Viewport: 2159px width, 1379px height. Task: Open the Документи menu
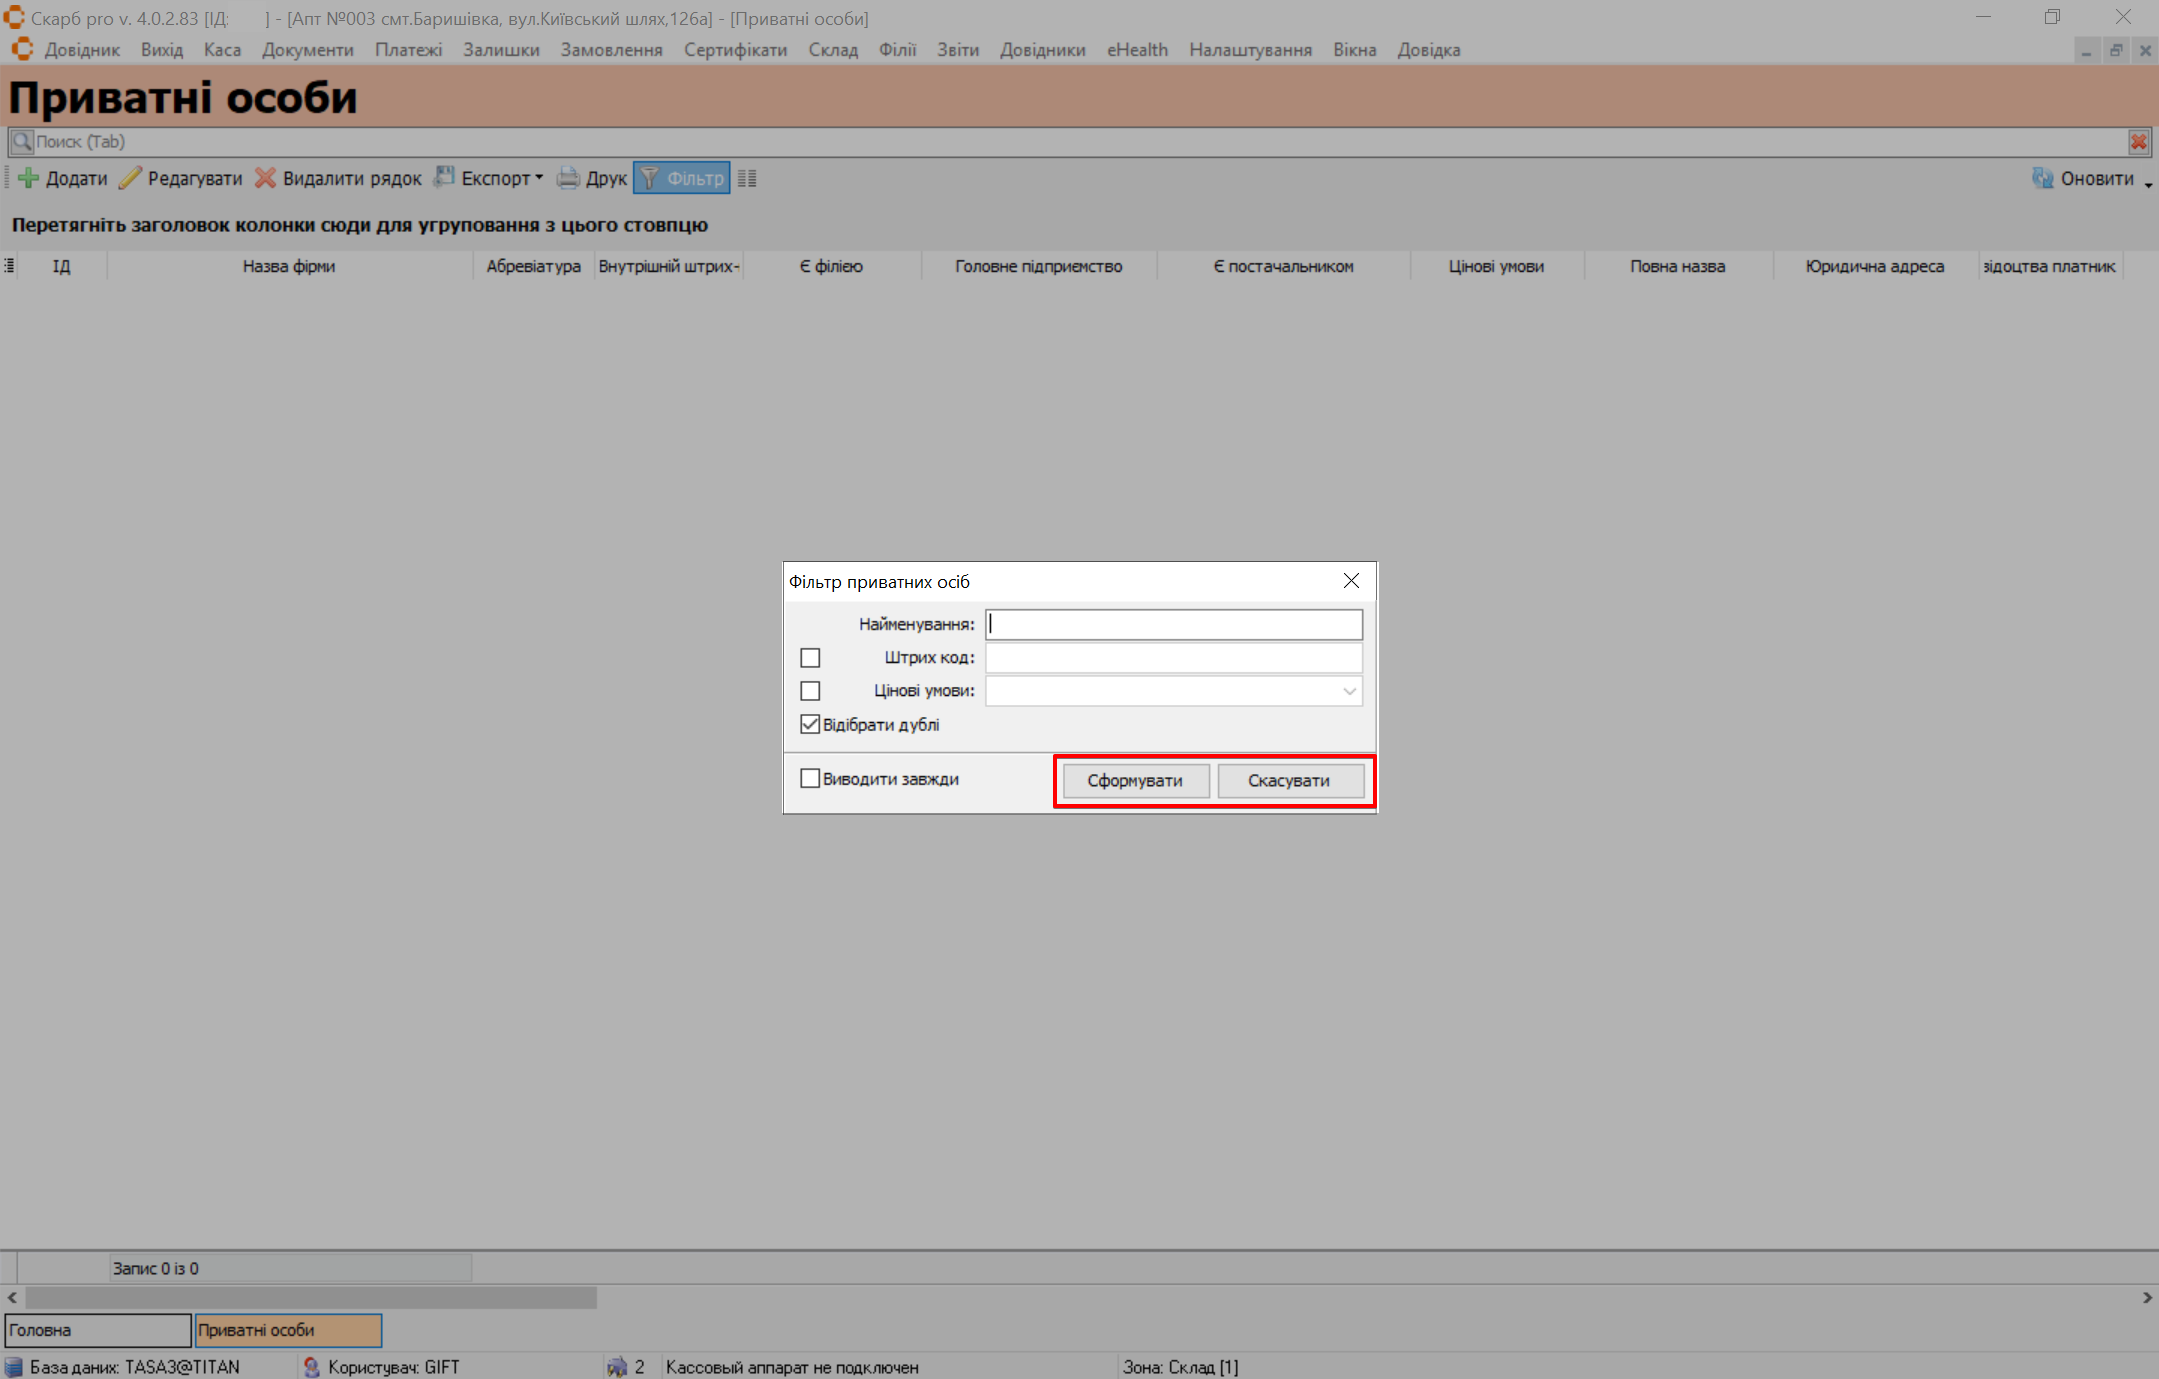(x=307, y=50)
